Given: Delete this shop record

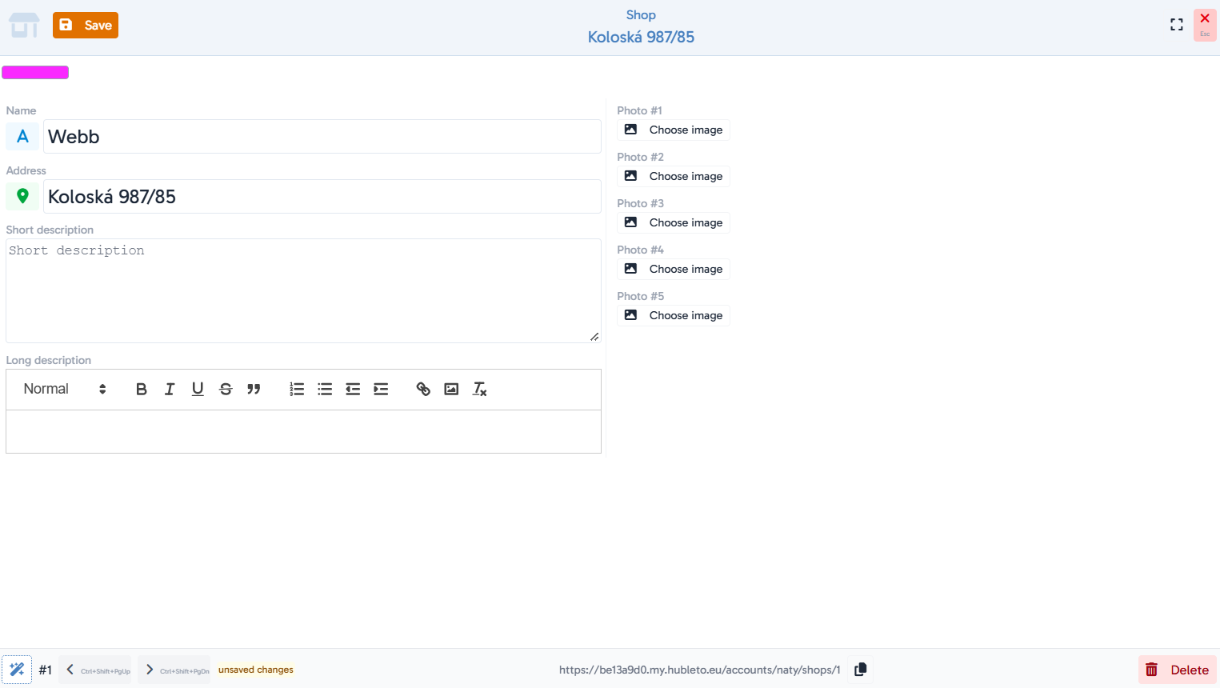Looking at the screenshot, I should (x=1177, y=670).
